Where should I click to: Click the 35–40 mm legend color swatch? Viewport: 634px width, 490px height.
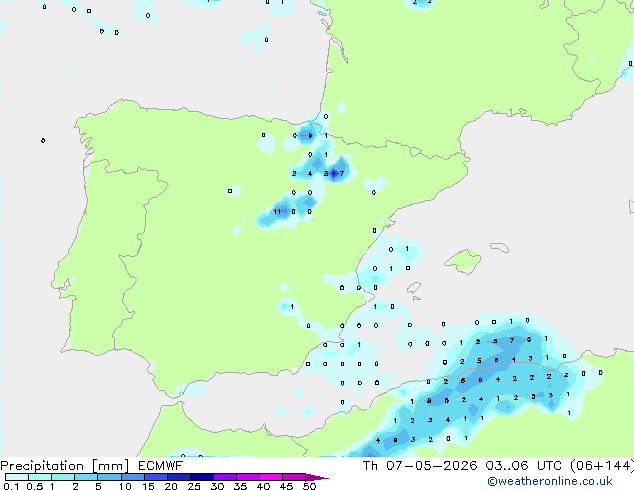[248, 477]
